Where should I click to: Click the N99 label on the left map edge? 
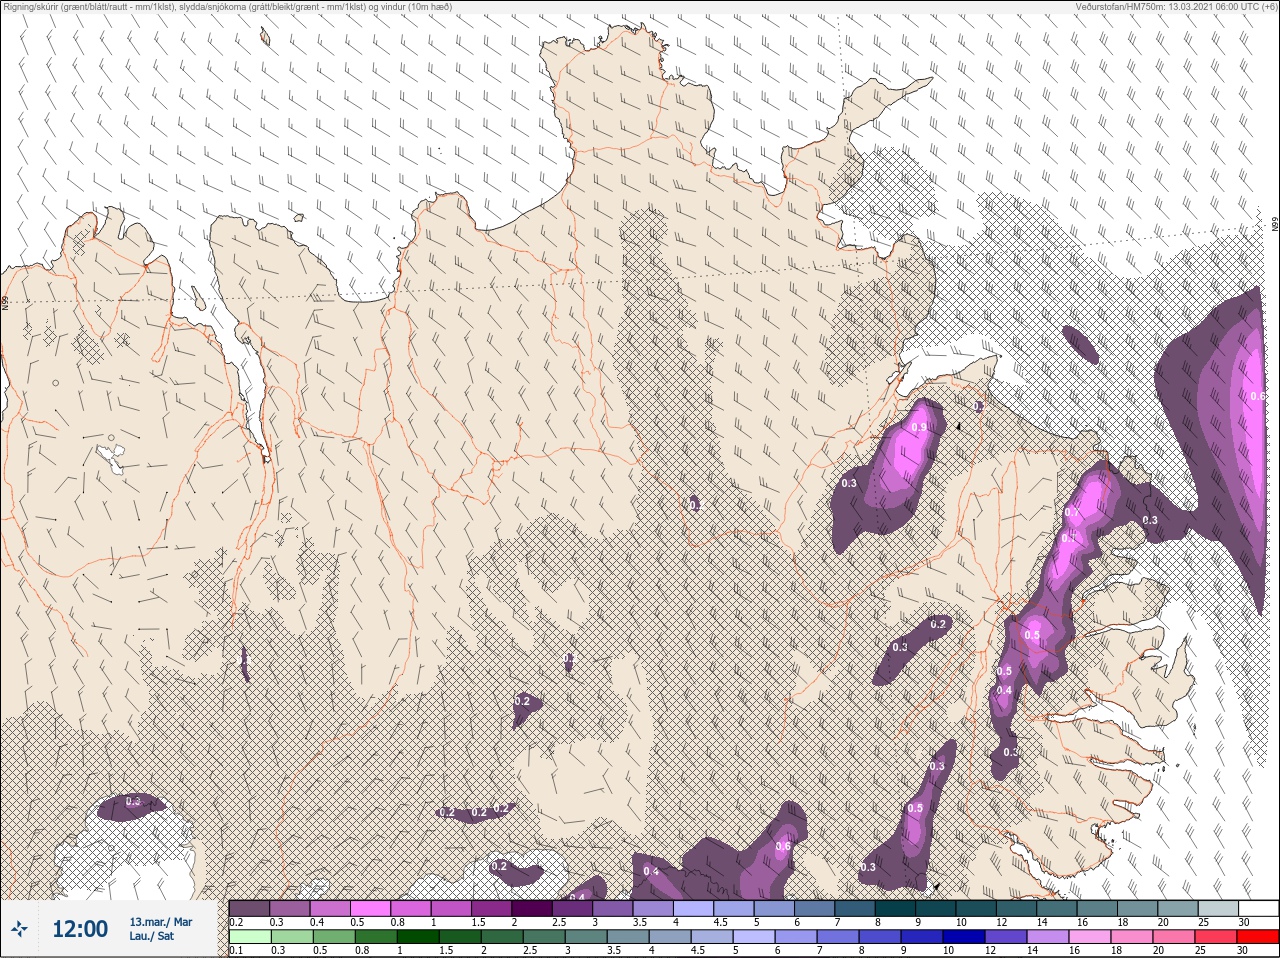tap(5, 301)
